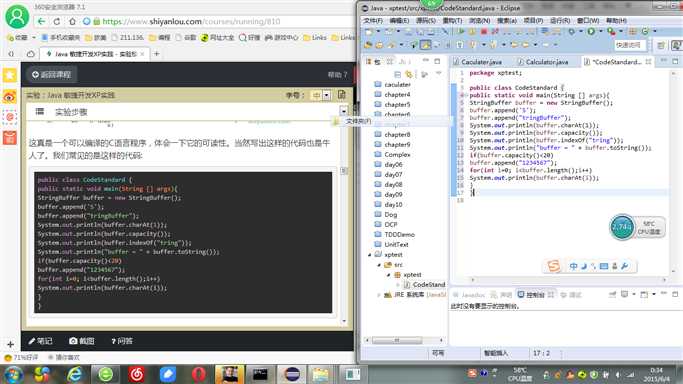
Task: Go to the browser home page icon
Action: click(x=72, y=21)
